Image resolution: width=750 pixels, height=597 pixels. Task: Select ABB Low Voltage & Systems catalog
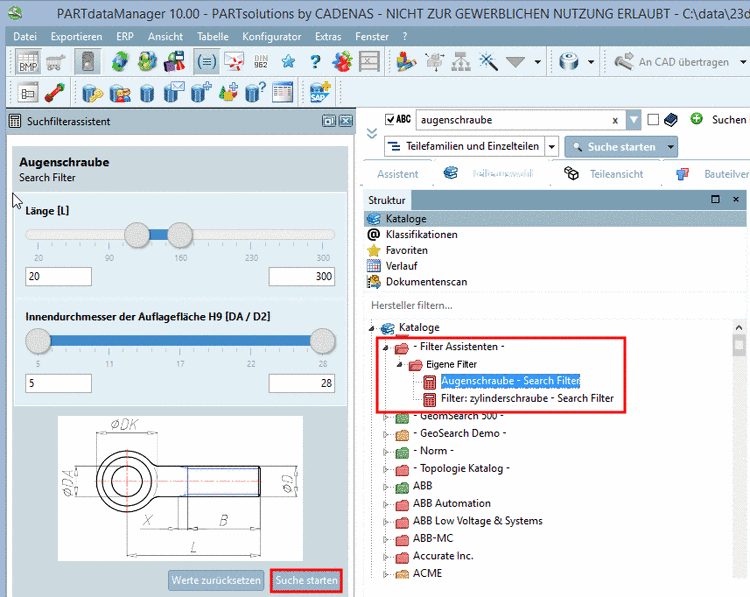coord(477,521)
